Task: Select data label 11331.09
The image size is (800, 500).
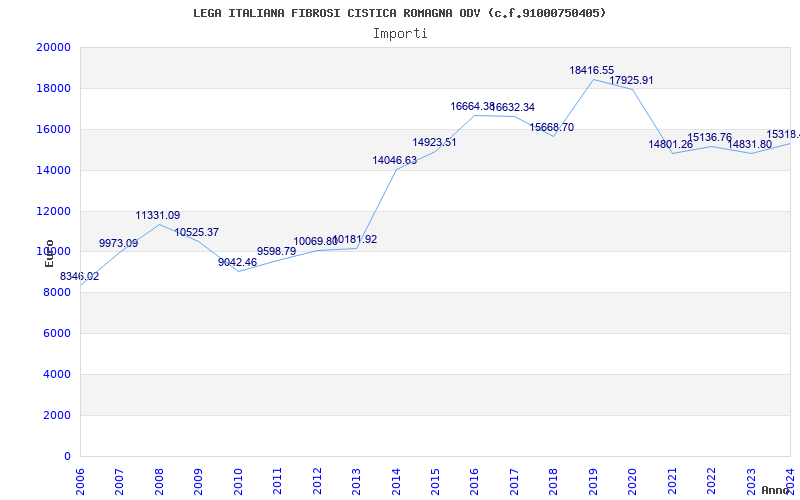Action: (158, 215)
